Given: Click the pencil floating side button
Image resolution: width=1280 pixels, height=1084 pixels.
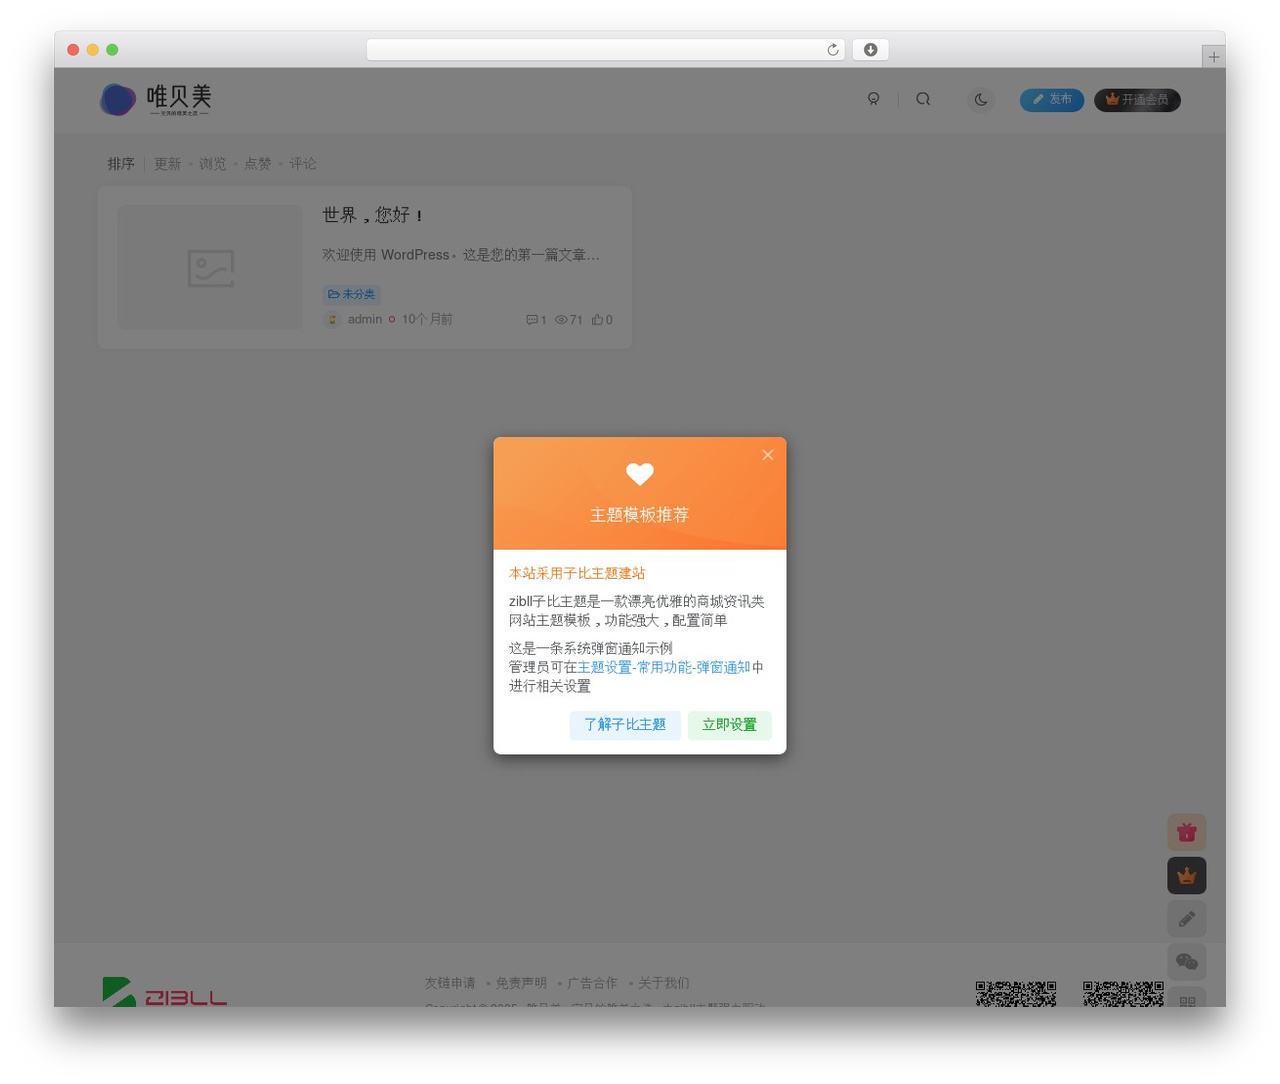Looking at the screenshot, I should (1187, 919).
